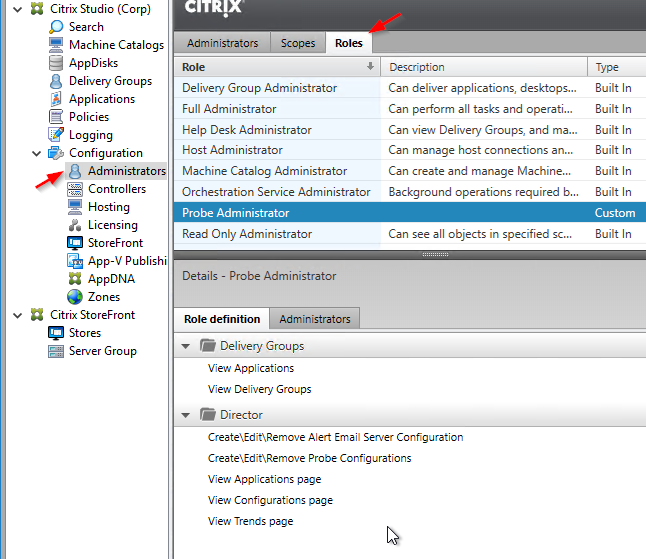Image resolution: width=646 pixels, height=559 pixels.
Task: Click Create\Edit\Remove Probe Configurations permission
Action: [309, 458]
